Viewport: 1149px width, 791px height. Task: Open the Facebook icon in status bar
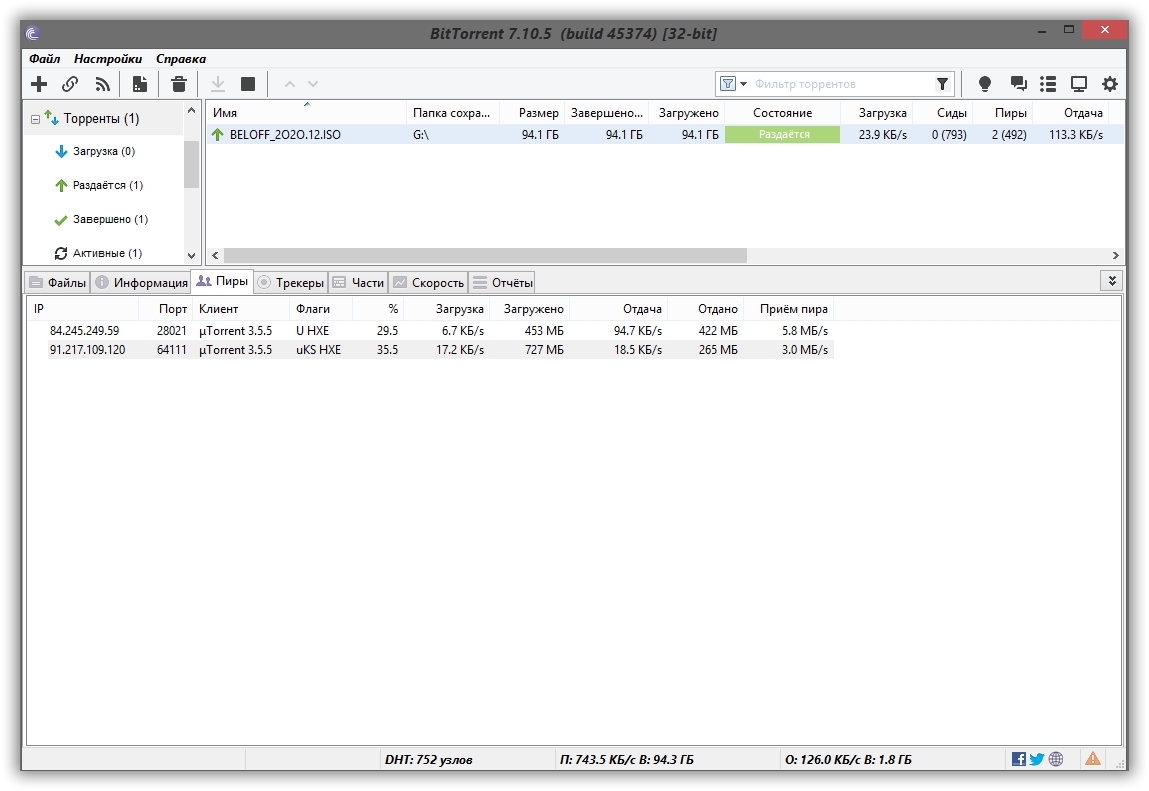coord(1019,759)
